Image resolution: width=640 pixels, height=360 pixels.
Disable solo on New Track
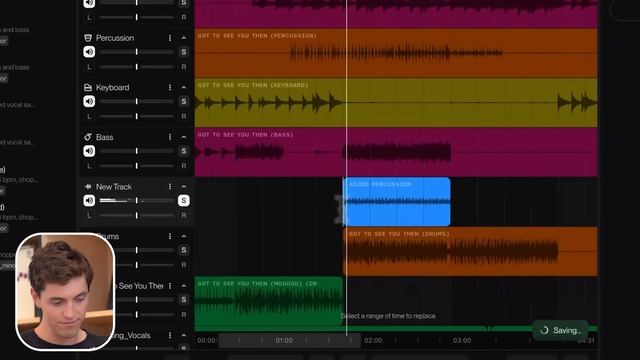click(184, 200)
